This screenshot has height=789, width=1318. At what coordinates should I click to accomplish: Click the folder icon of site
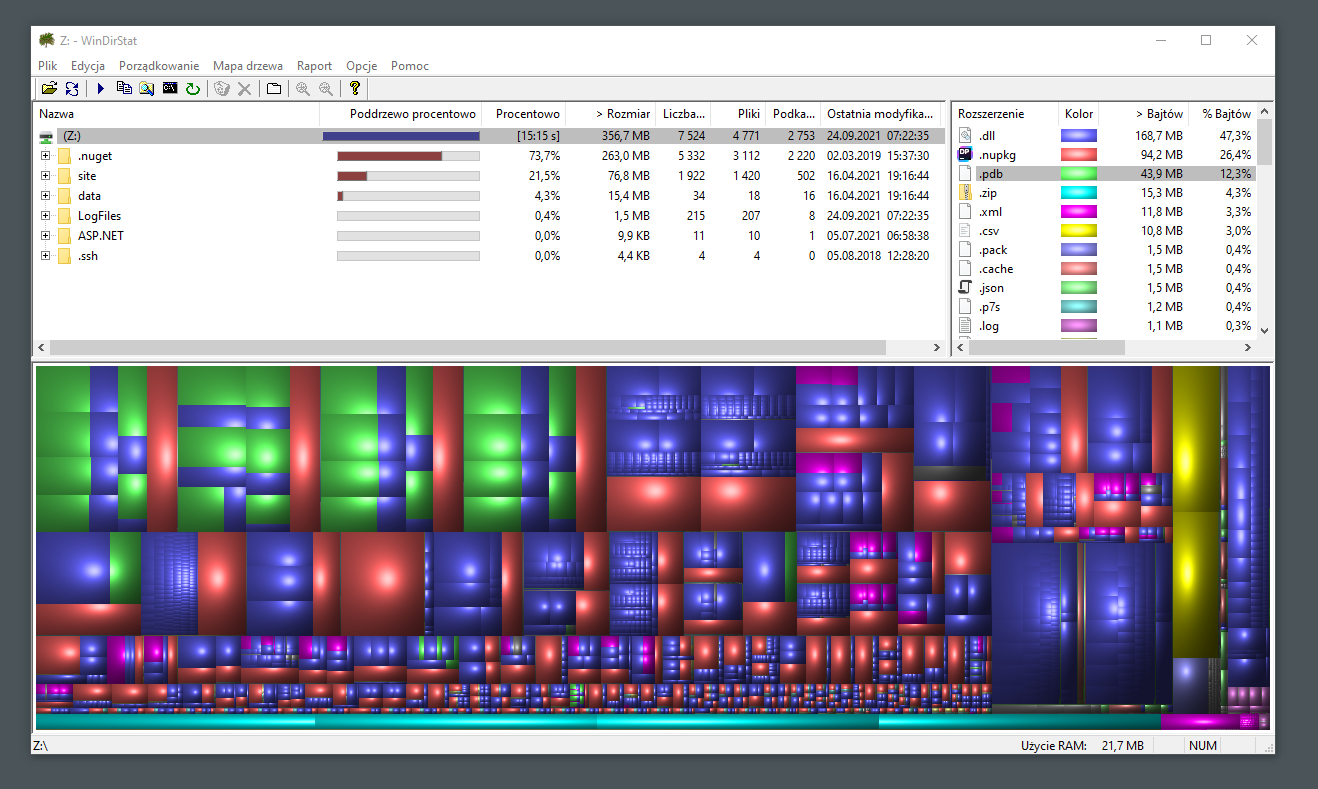tap(65, 176)
